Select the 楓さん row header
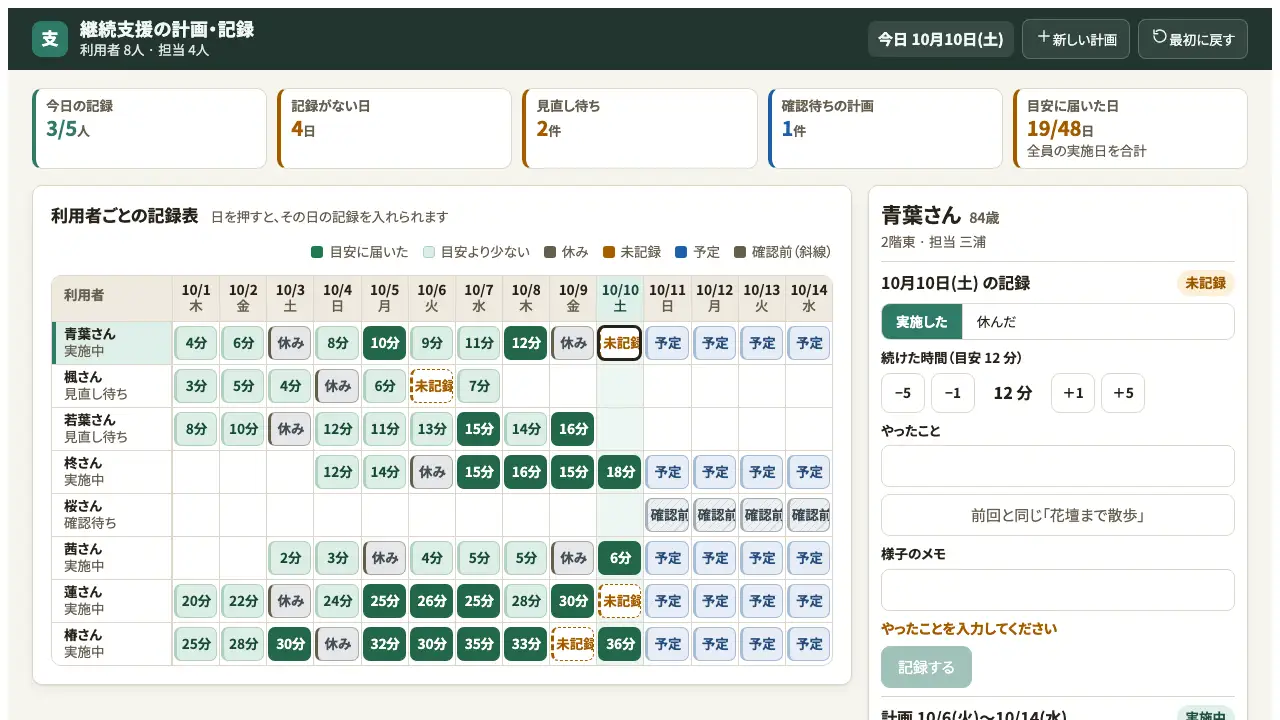Viewport: 1280px width, 720px height. (112, 386)
